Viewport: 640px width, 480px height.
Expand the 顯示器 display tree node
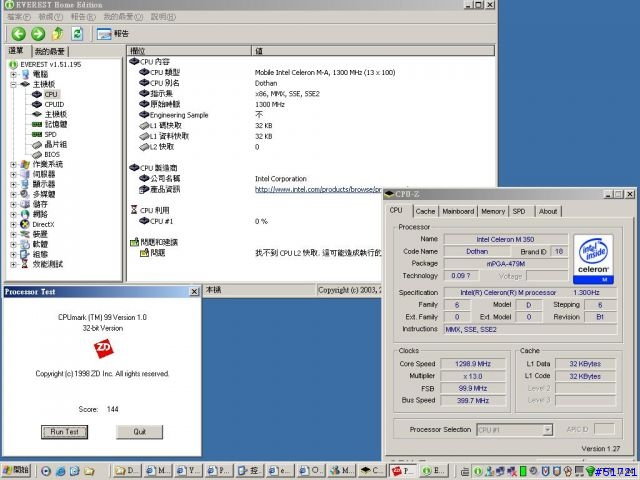pos(13,184)
